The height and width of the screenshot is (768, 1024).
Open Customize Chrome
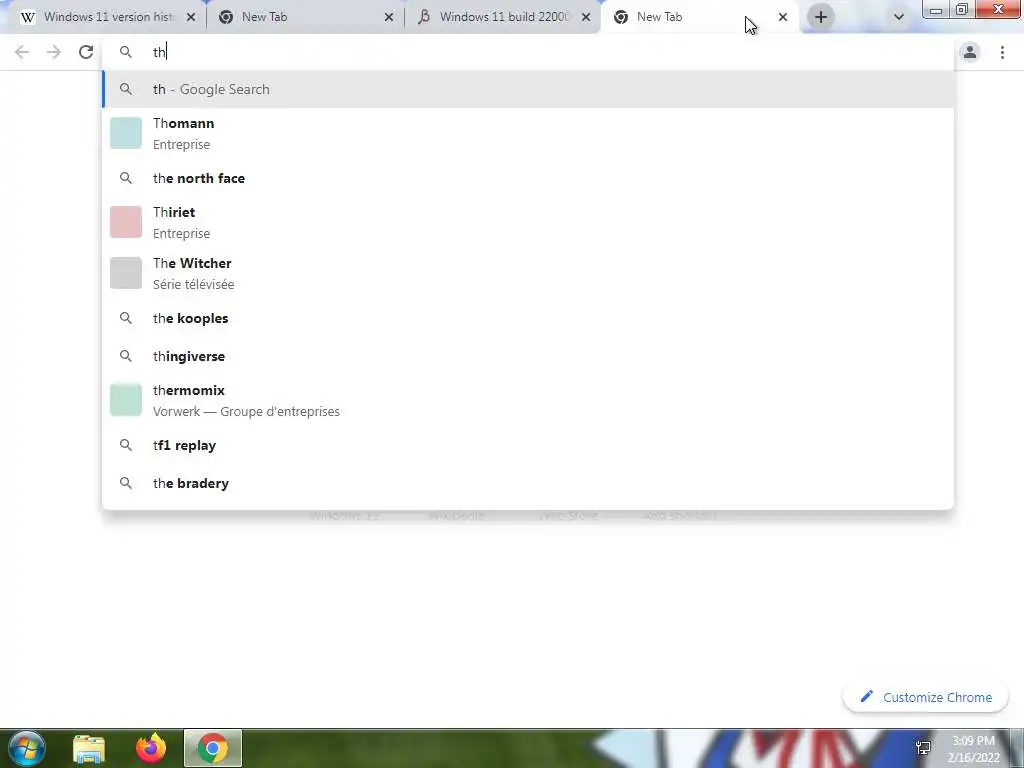(925, 697)
